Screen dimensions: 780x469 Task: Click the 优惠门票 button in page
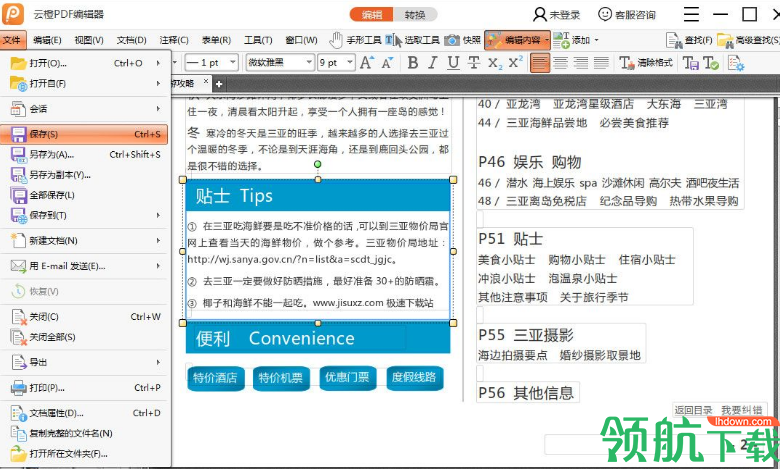click(347, 377)
